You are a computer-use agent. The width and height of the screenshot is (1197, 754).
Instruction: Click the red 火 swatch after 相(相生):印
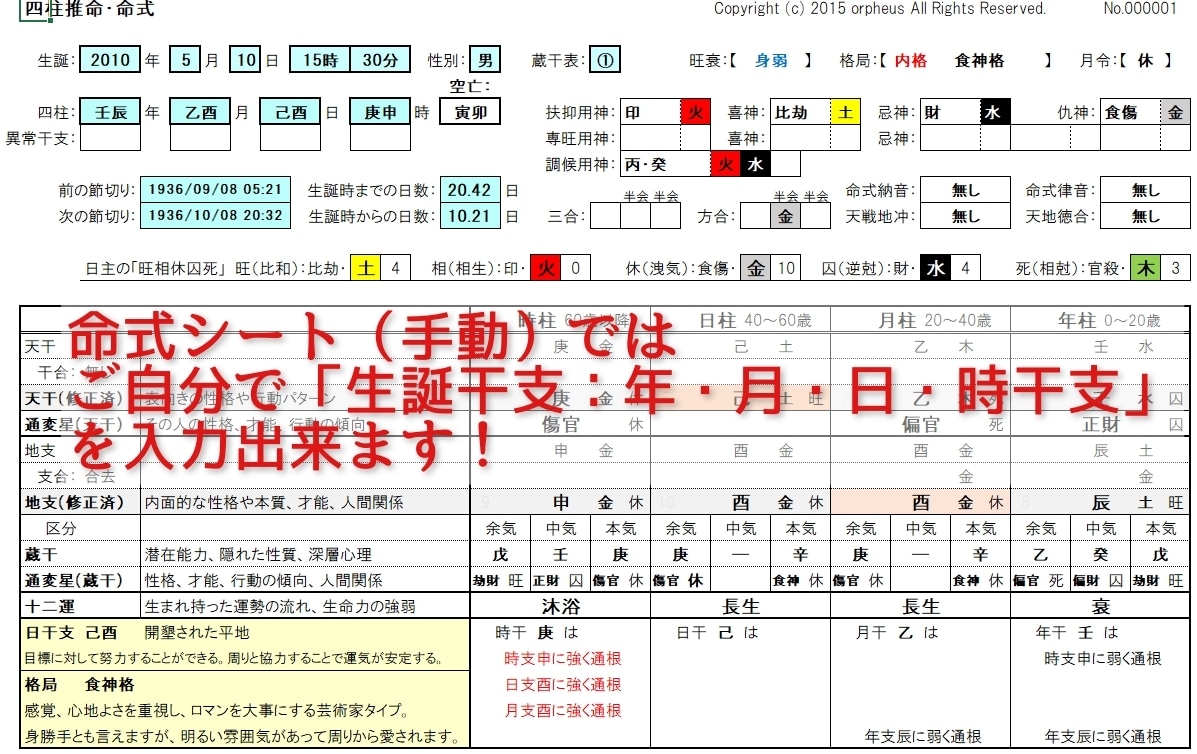coord(545,268)
